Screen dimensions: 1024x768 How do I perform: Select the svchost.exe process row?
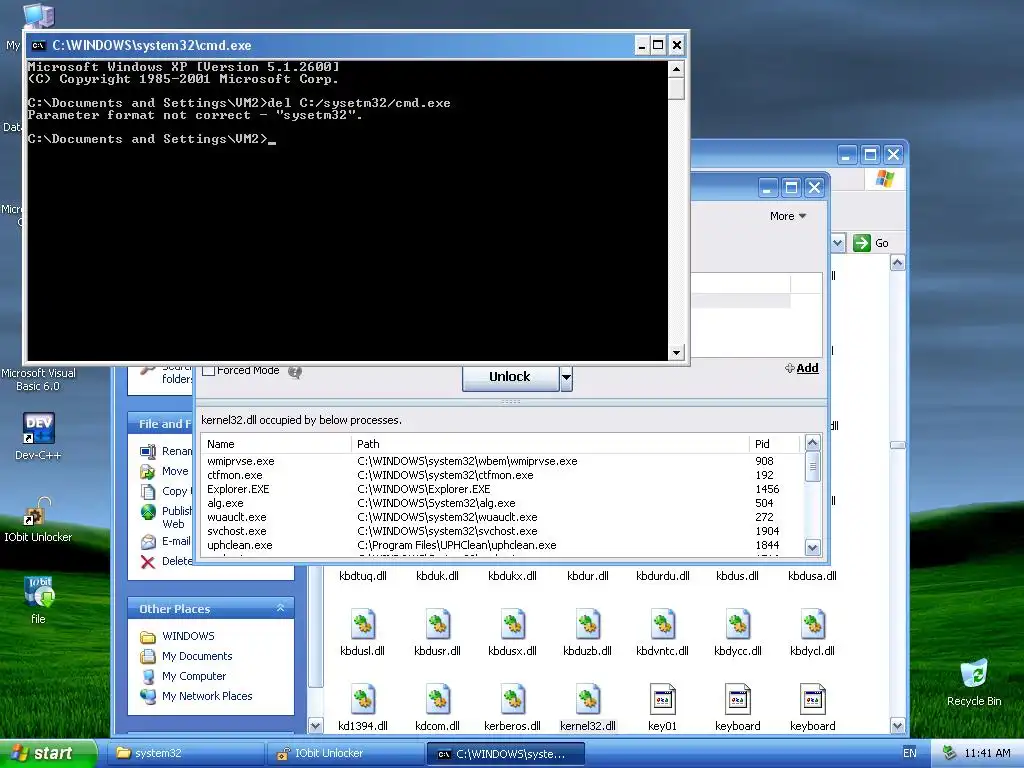pyautogui.click(x=502, y=532)
